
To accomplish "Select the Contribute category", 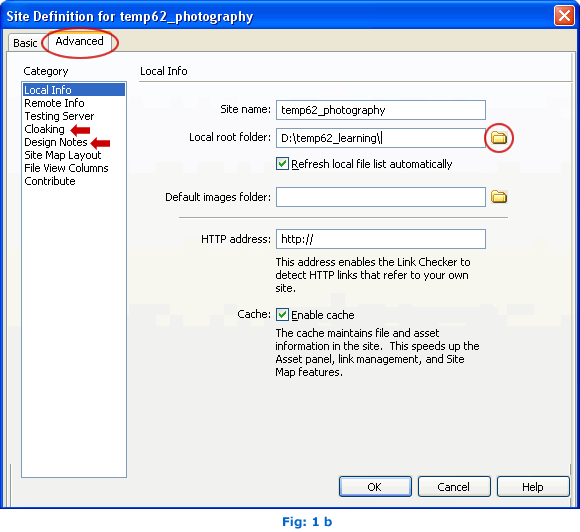I will 50,181.
